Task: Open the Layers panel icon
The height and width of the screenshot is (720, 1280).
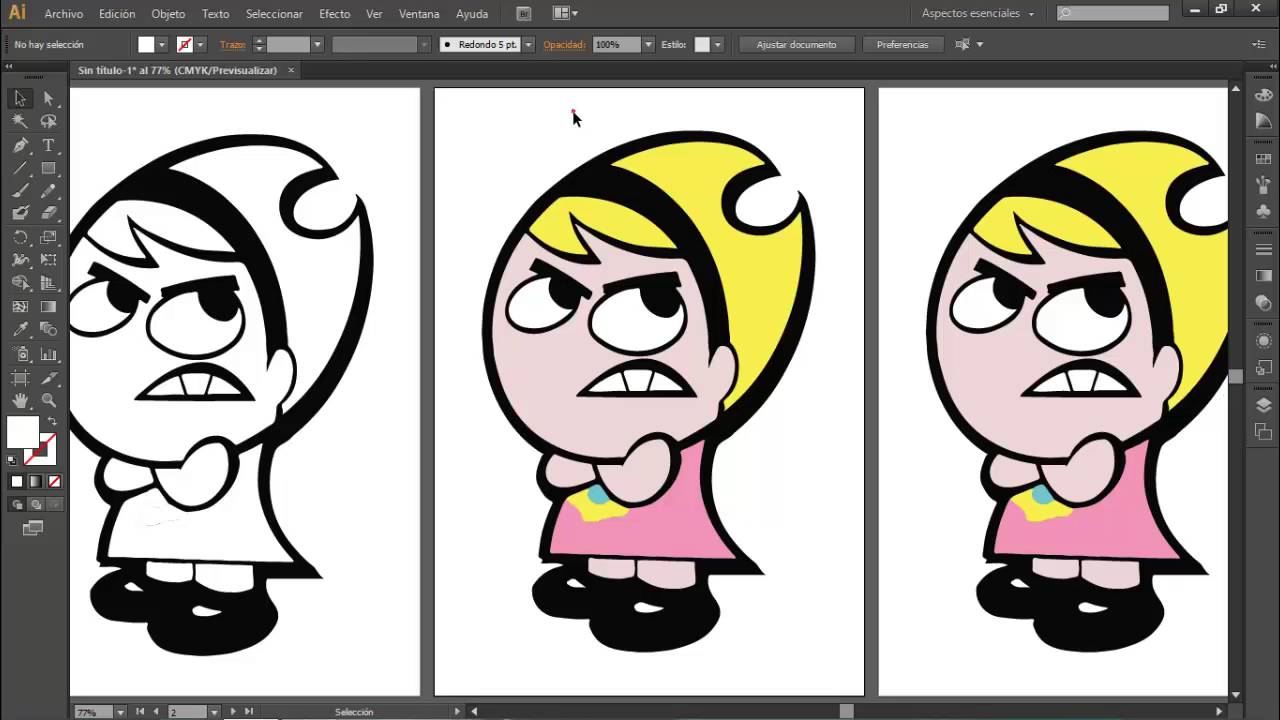Action: [x=1264, y=405]
